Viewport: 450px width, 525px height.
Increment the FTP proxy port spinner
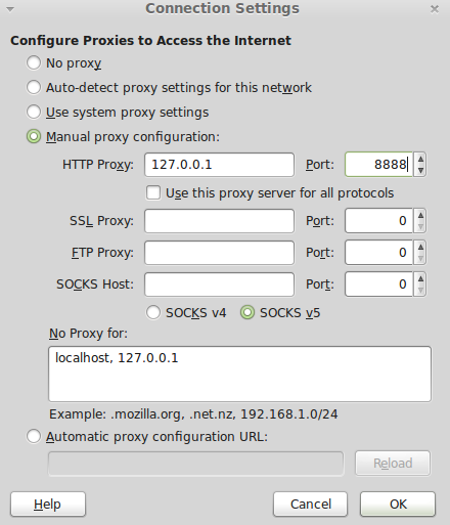tap(421, 247)
